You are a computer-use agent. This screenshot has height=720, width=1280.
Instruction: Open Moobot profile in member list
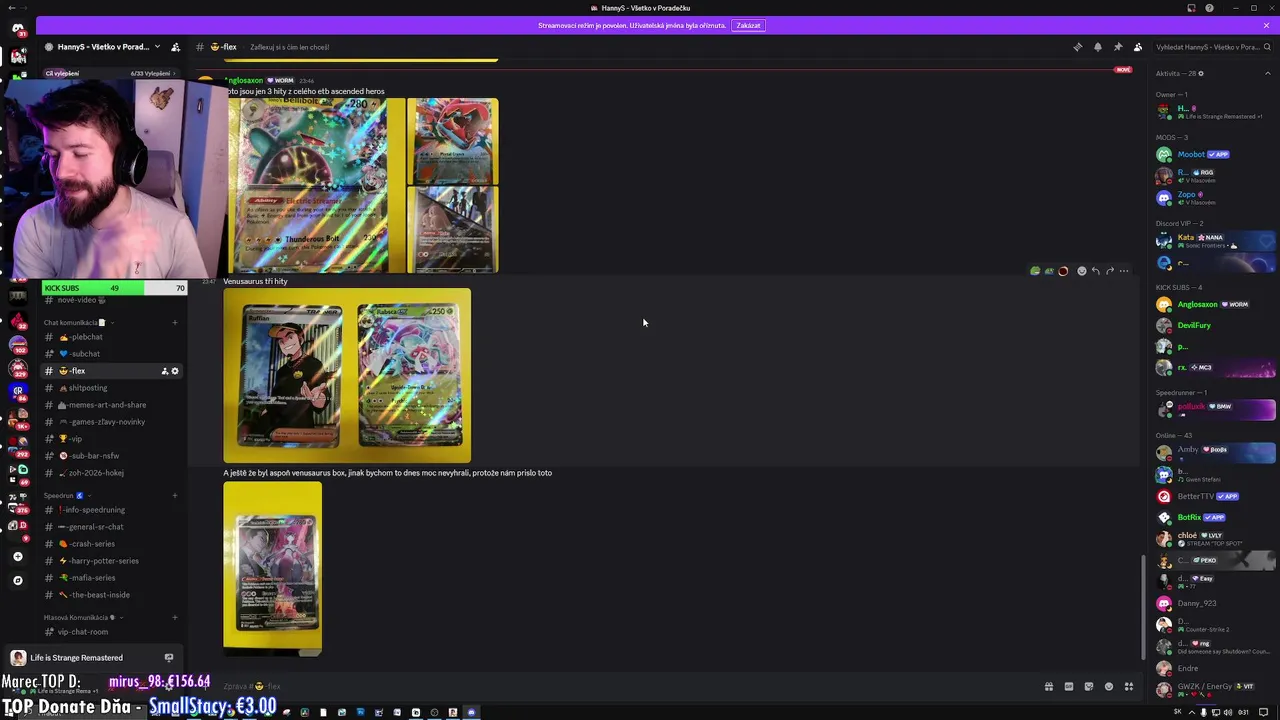click(x=1215, y=154)
